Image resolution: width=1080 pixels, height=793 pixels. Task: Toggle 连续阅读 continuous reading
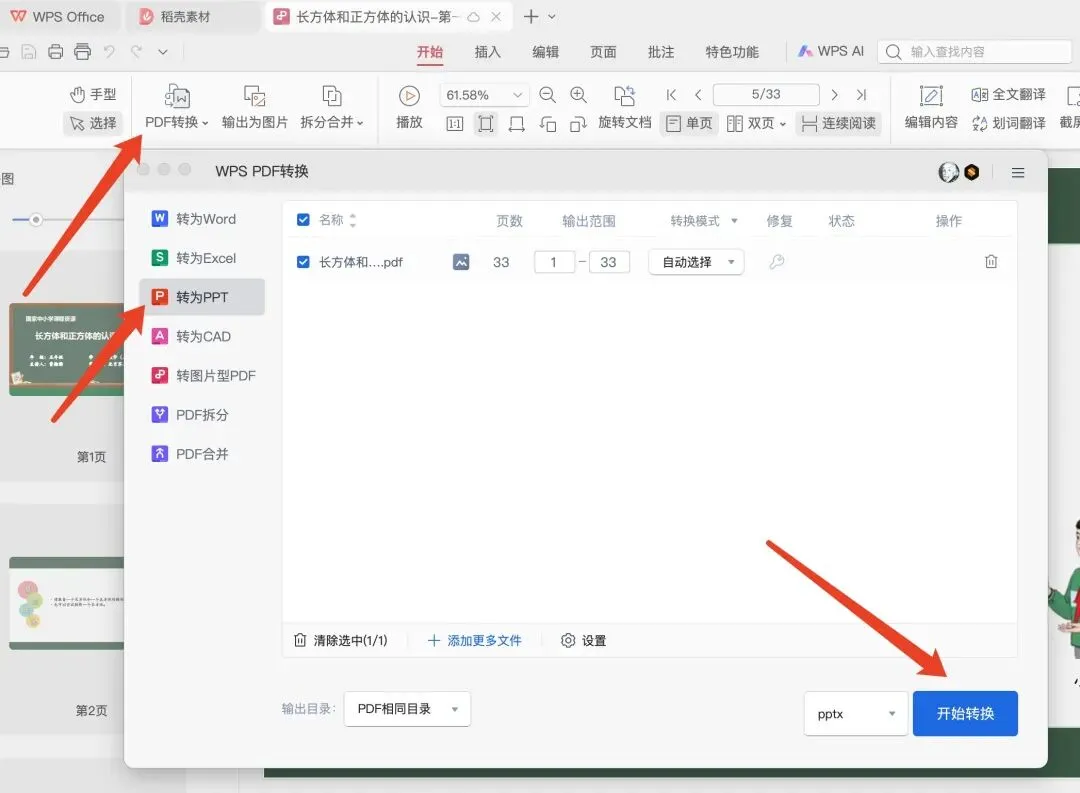pos(838,123)
